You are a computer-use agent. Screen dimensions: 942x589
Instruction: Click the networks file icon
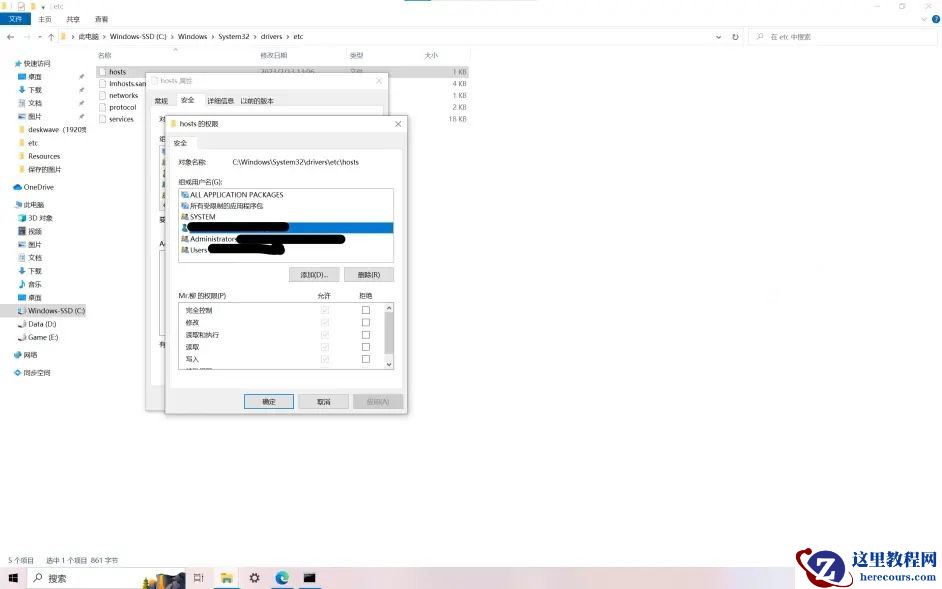point(102,96)
